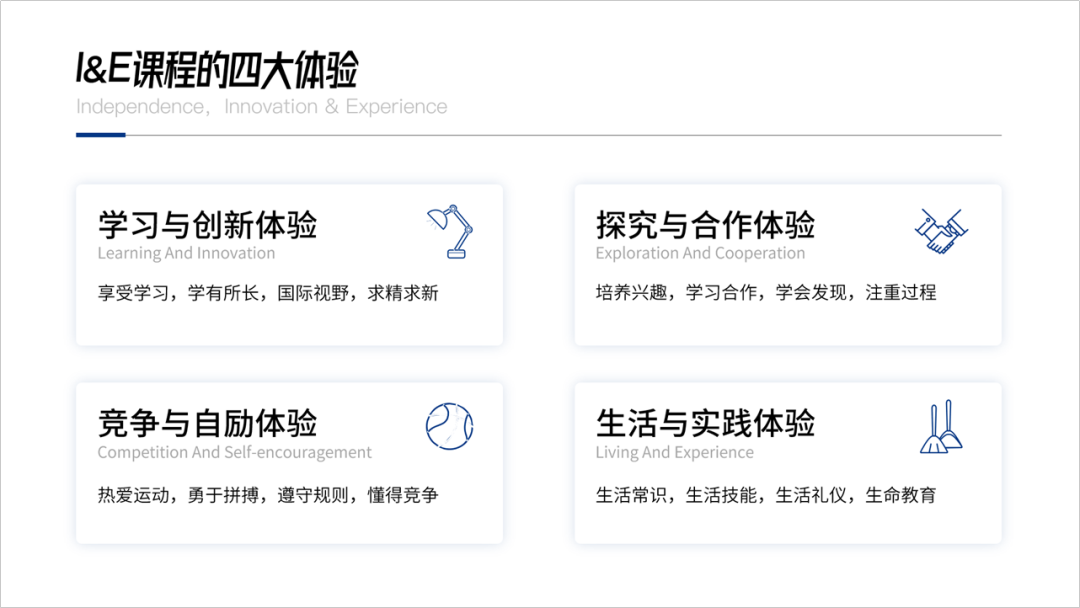Click the text 热爱运动，勇于拼搏，遵守规则，懂得竞争
Viewport: 1080px width, 608px height.
click(268, 495)
